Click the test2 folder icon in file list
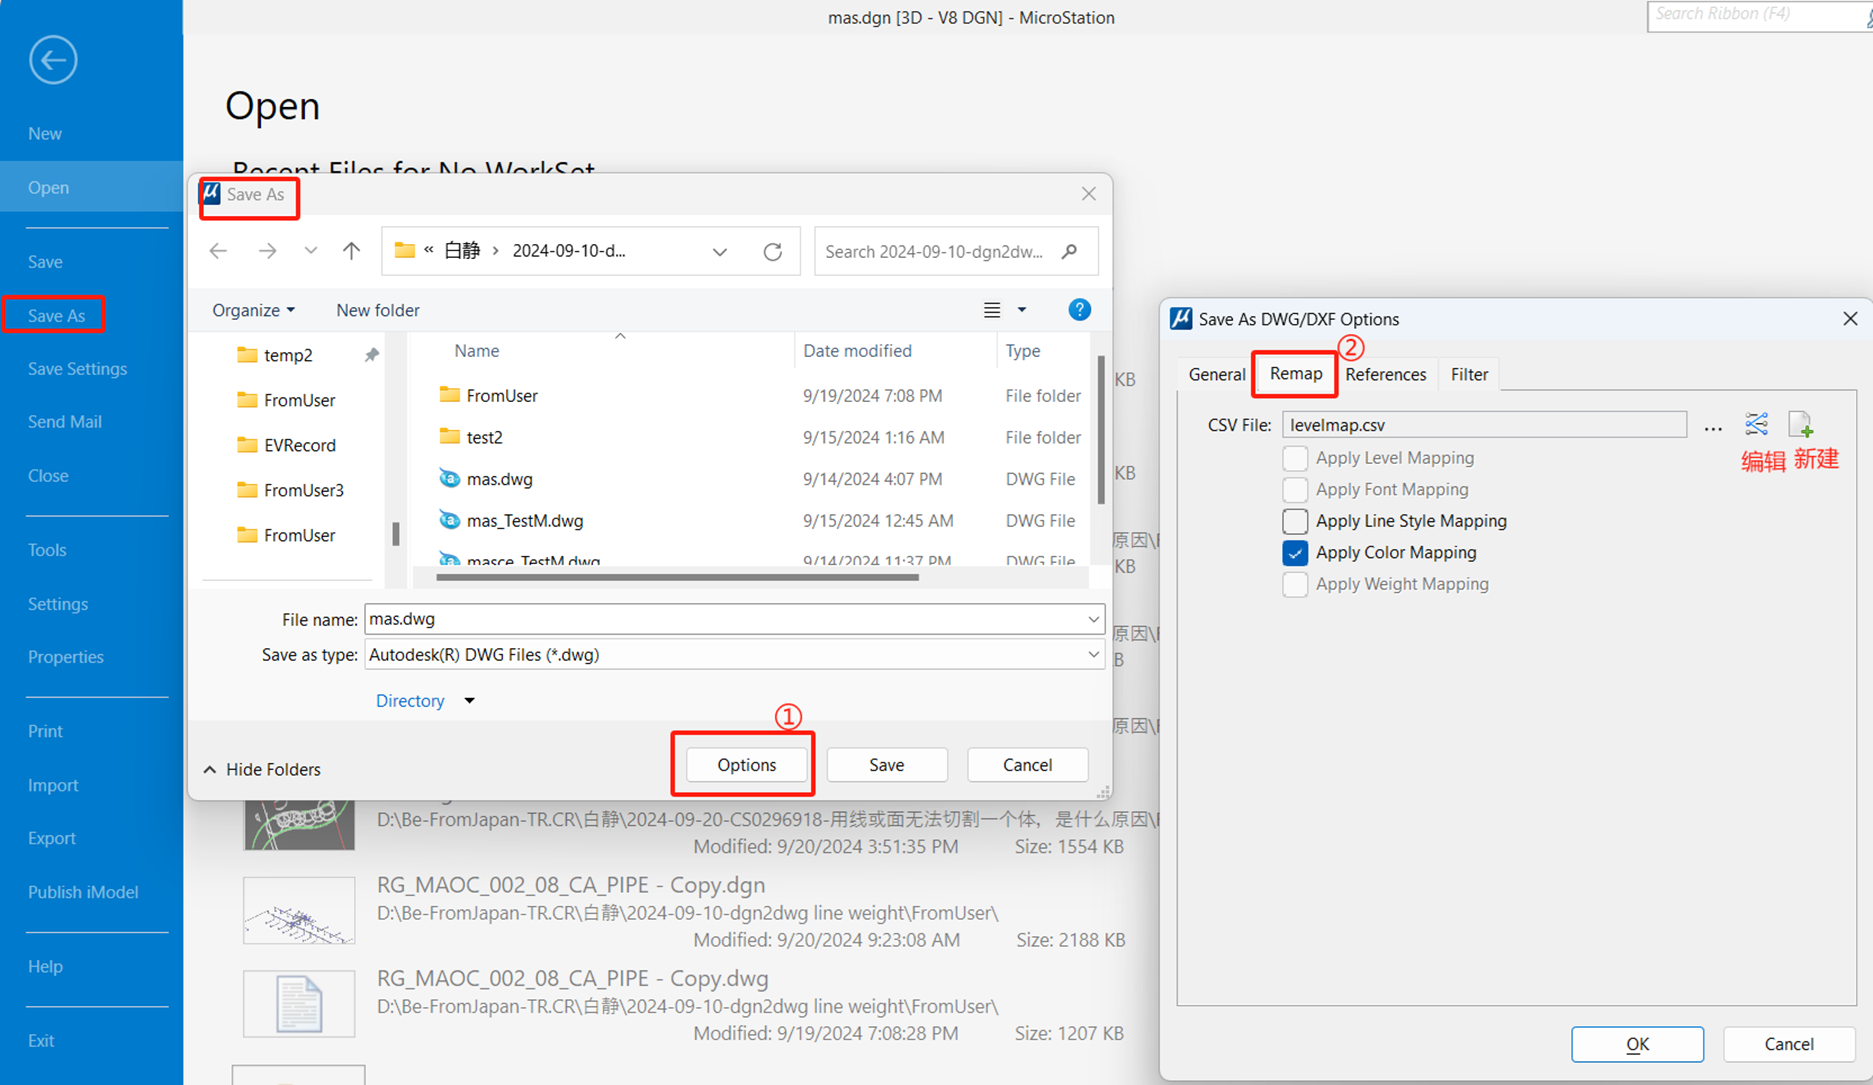Screen dimensions: 1873x1085 [x=450, y=437]
